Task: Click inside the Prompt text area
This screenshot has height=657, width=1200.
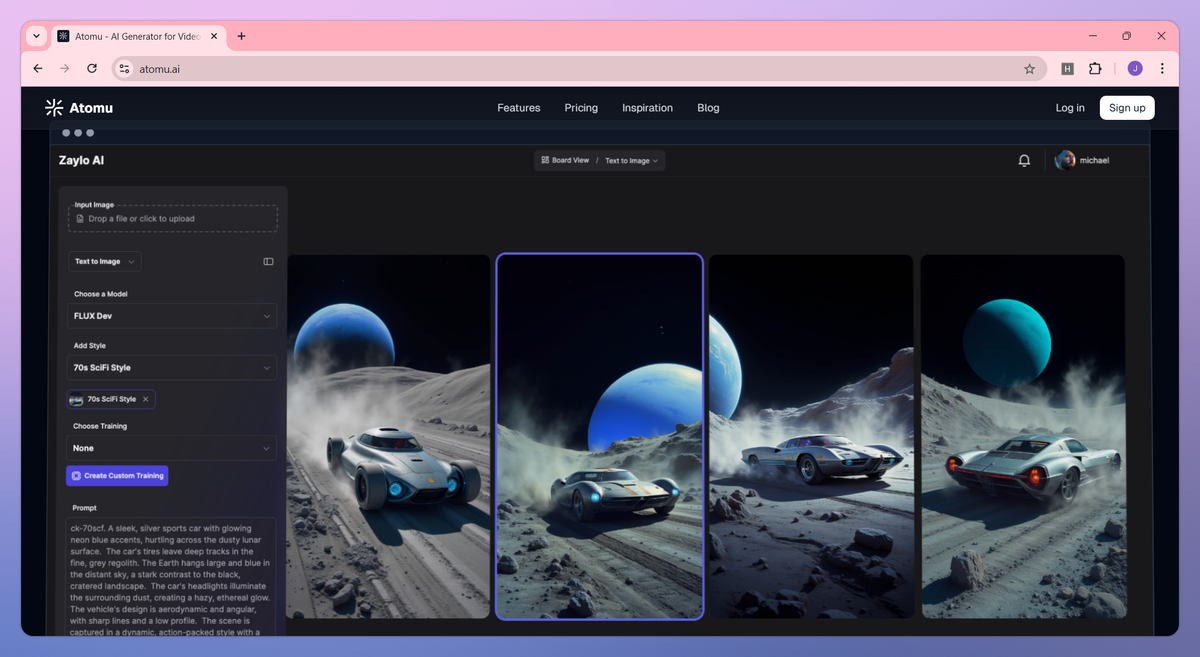Action: 172,575
